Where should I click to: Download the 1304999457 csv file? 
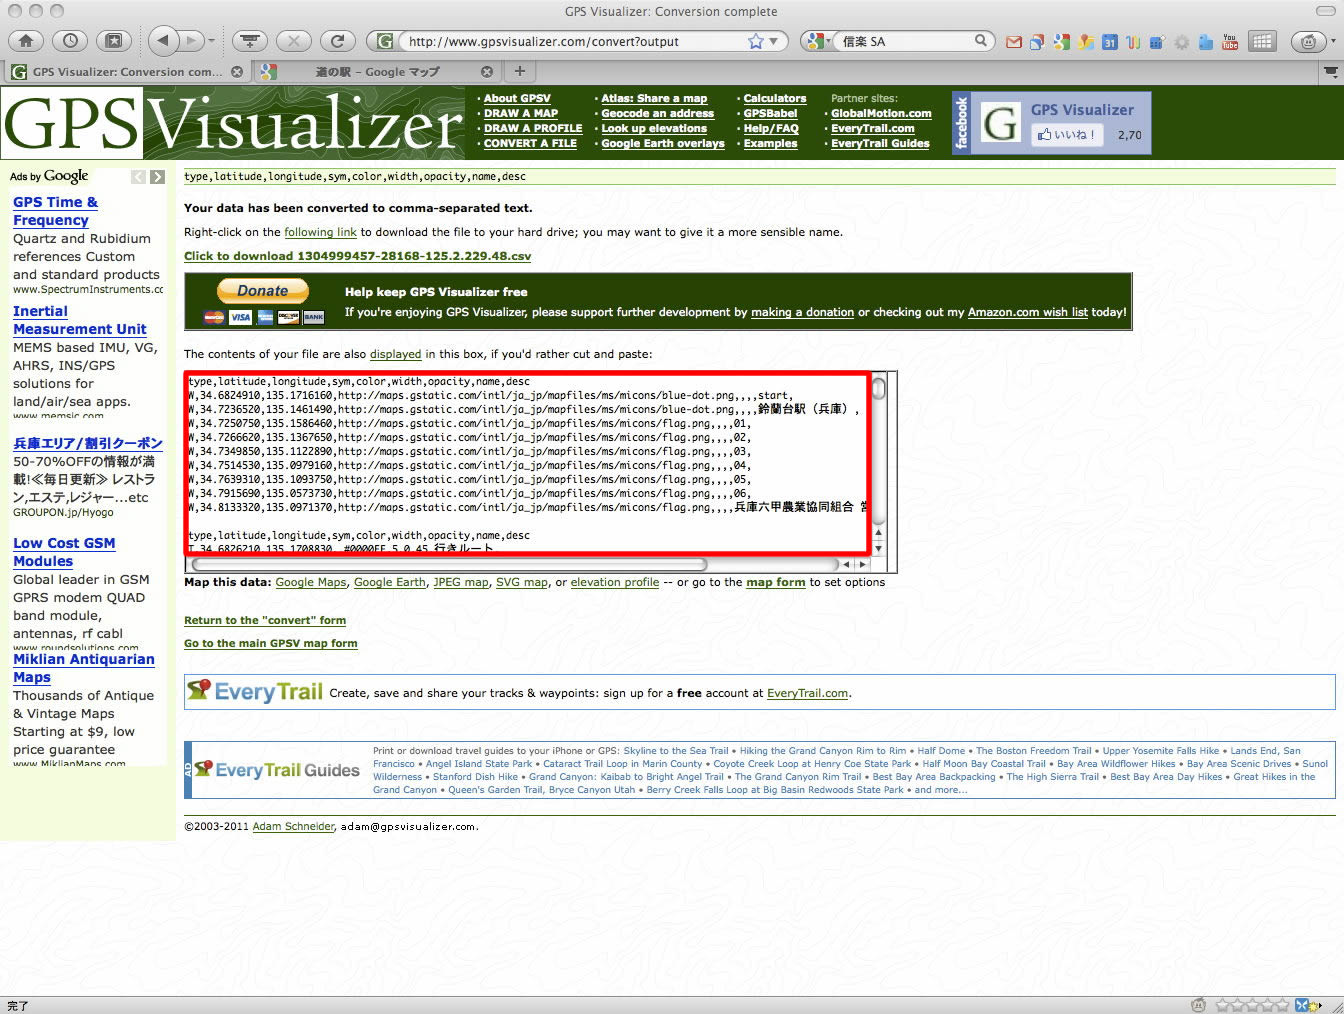pos(357,256)
